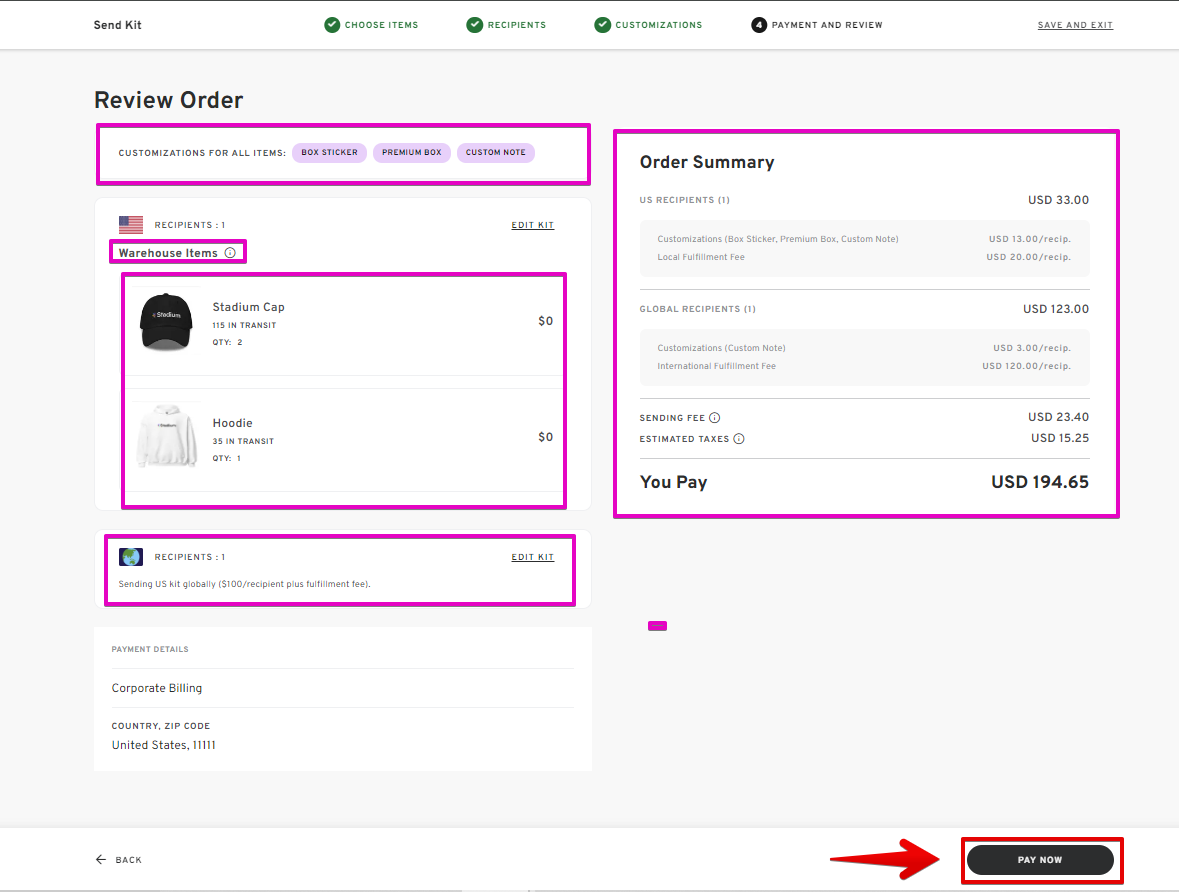Screen dimensions: 1179x892
Task: Click the US flag icon
Action: coord(131,225)
